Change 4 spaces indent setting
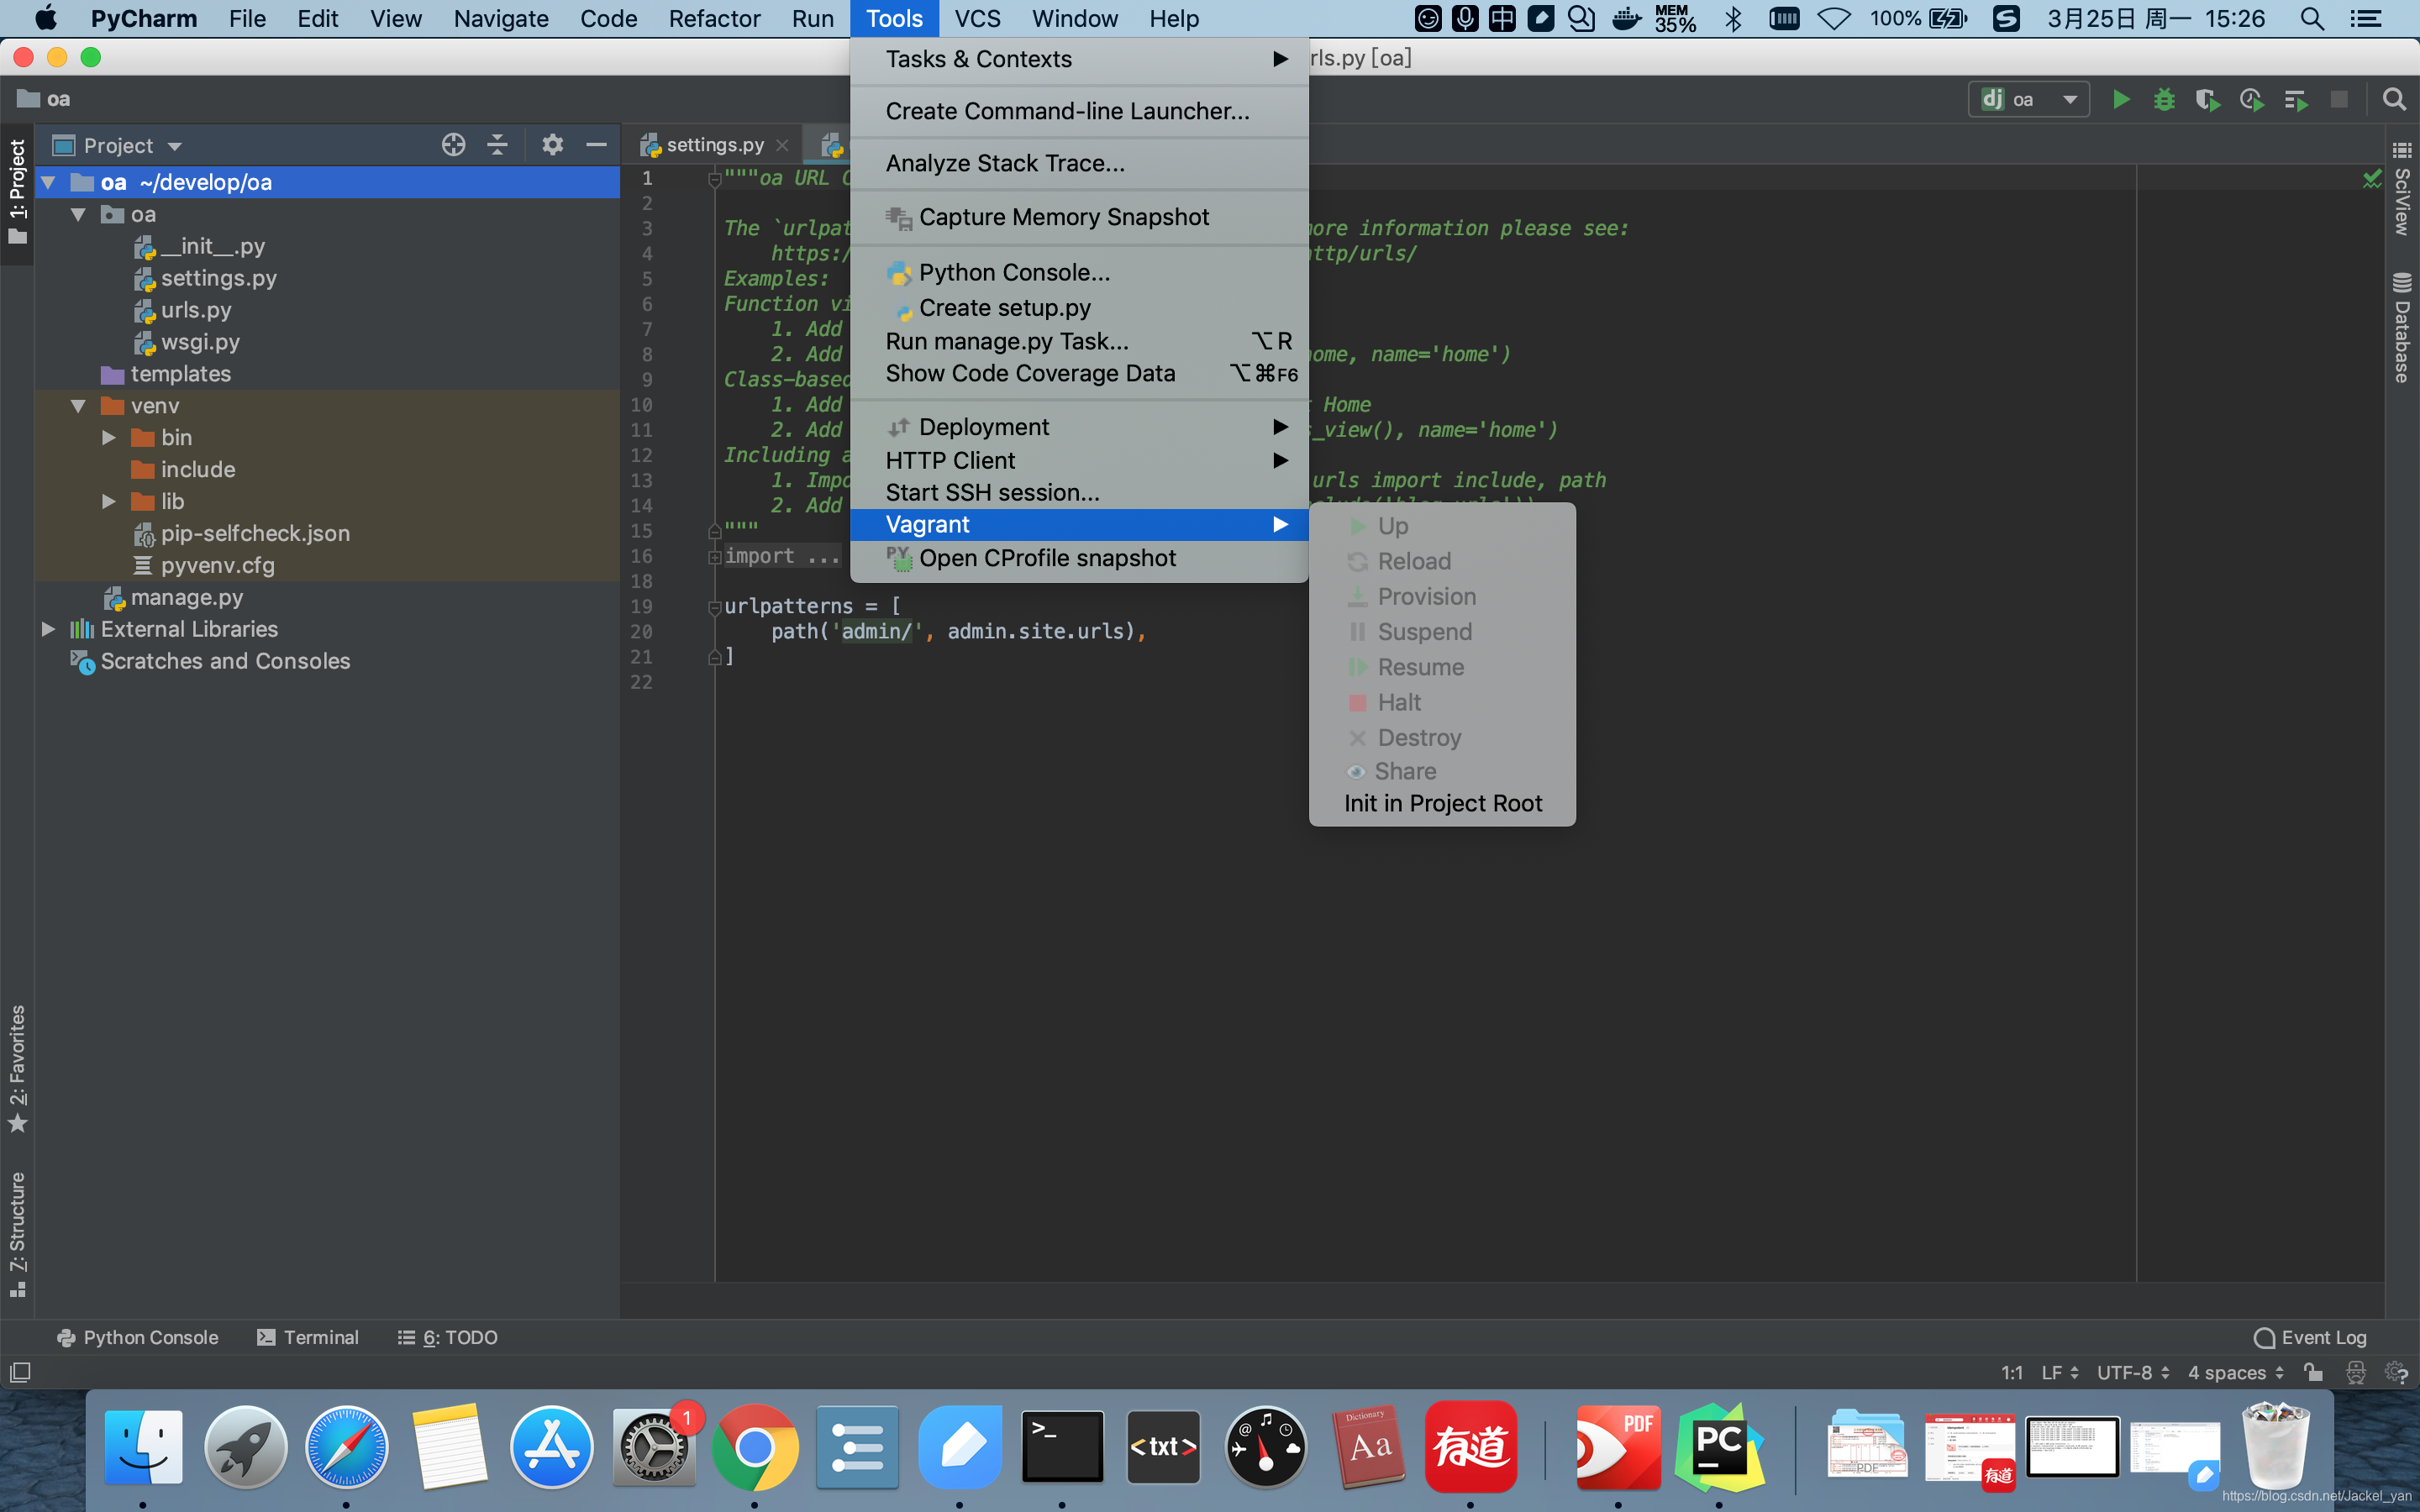 pos(2236,1372)
